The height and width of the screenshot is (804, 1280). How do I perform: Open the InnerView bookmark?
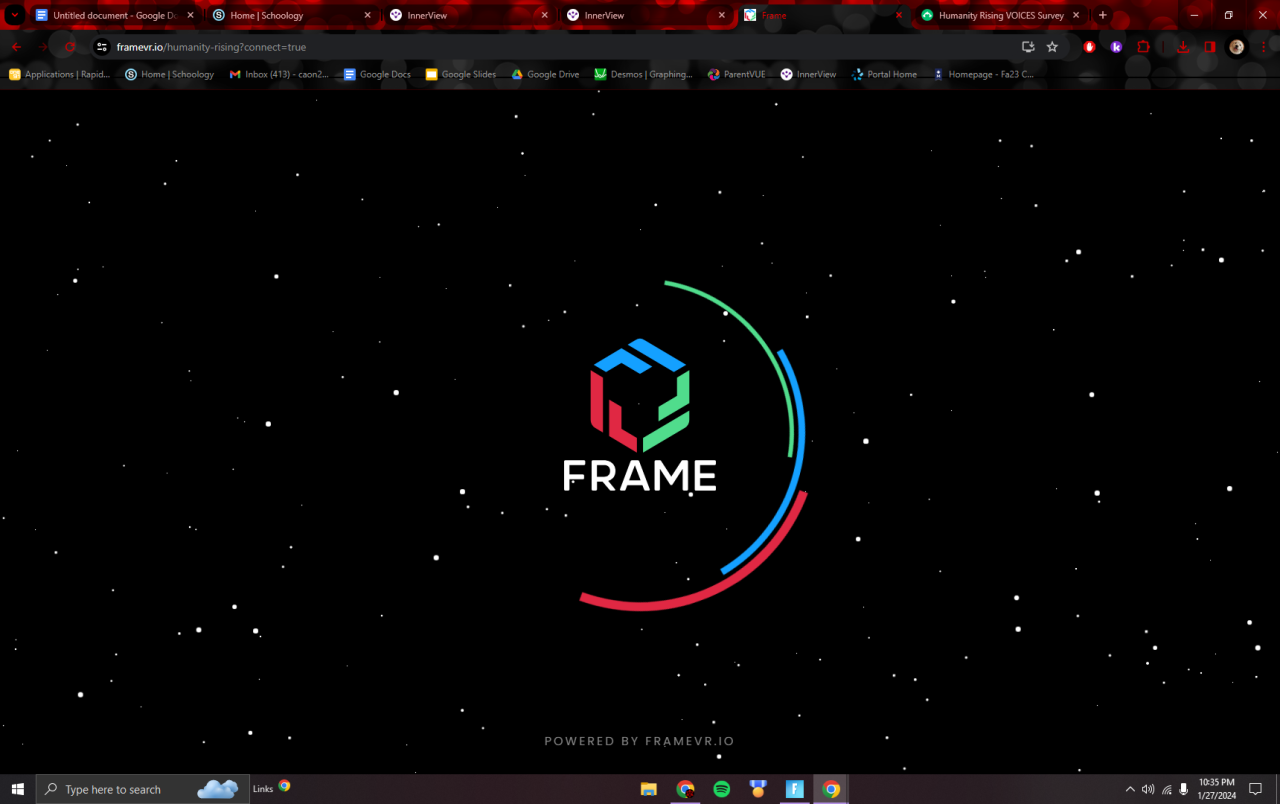(808, 74)
